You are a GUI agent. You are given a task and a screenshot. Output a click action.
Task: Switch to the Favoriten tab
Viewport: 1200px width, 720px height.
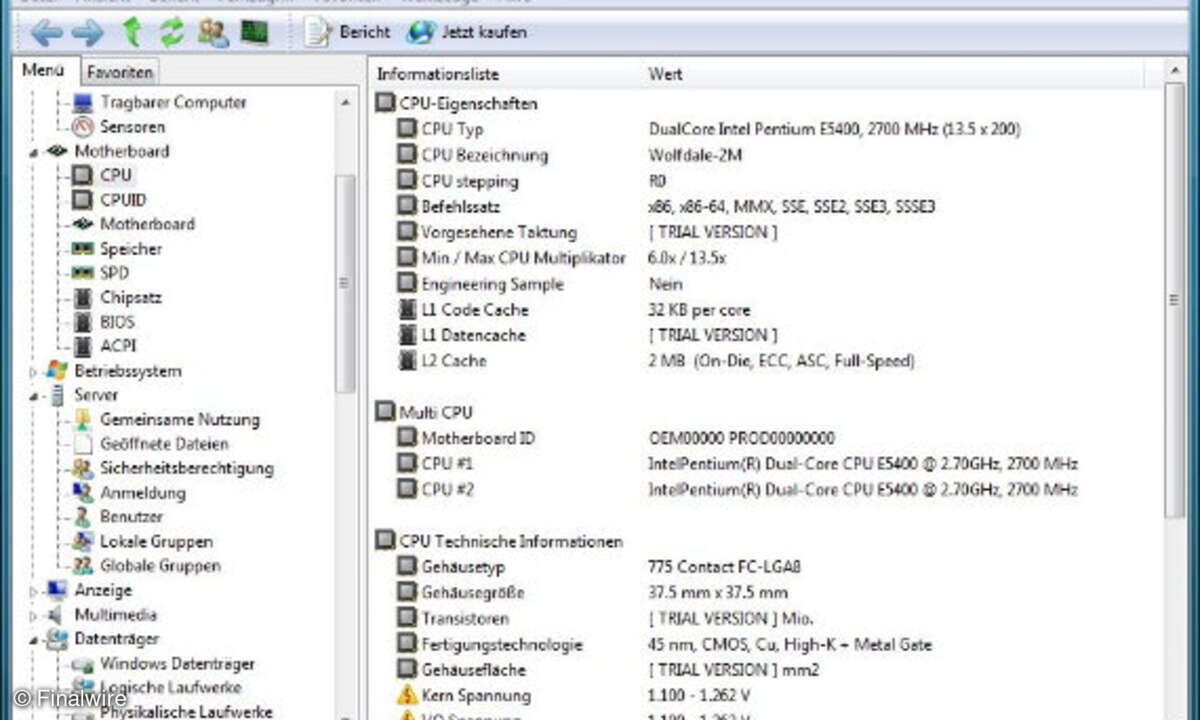pos(119,72)
